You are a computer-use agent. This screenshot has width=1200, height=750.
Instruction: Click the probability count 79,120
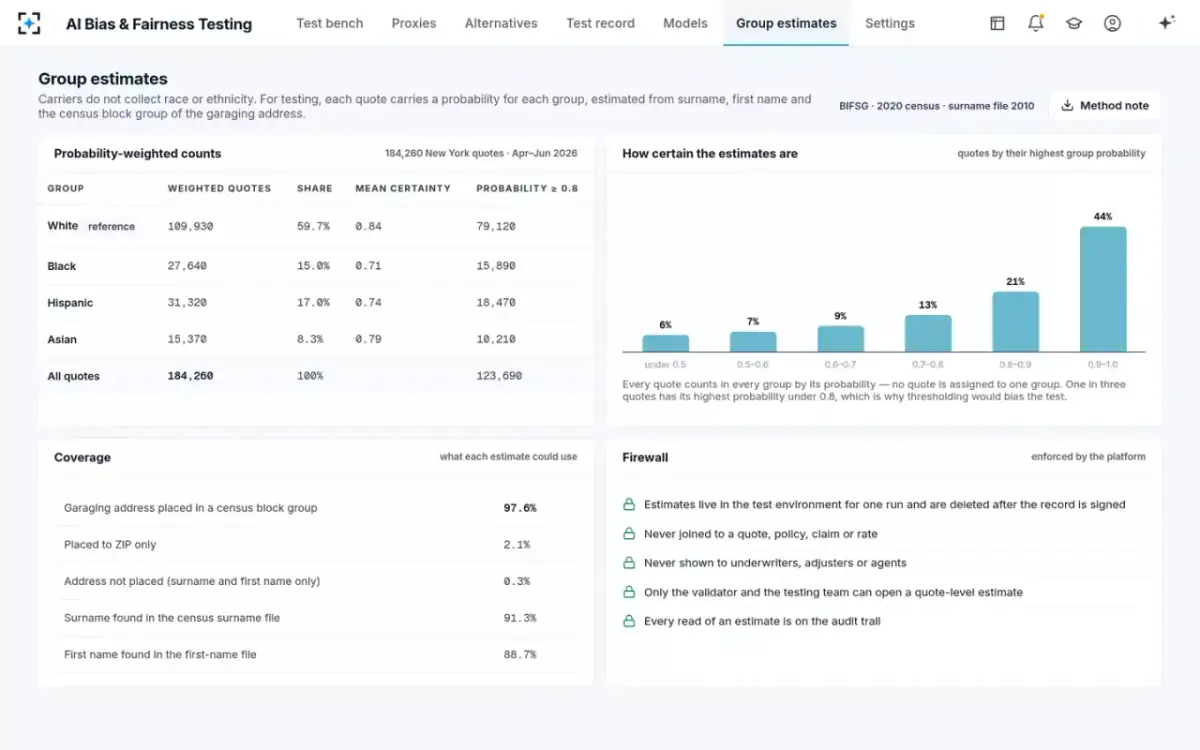(x=496, y=227)
